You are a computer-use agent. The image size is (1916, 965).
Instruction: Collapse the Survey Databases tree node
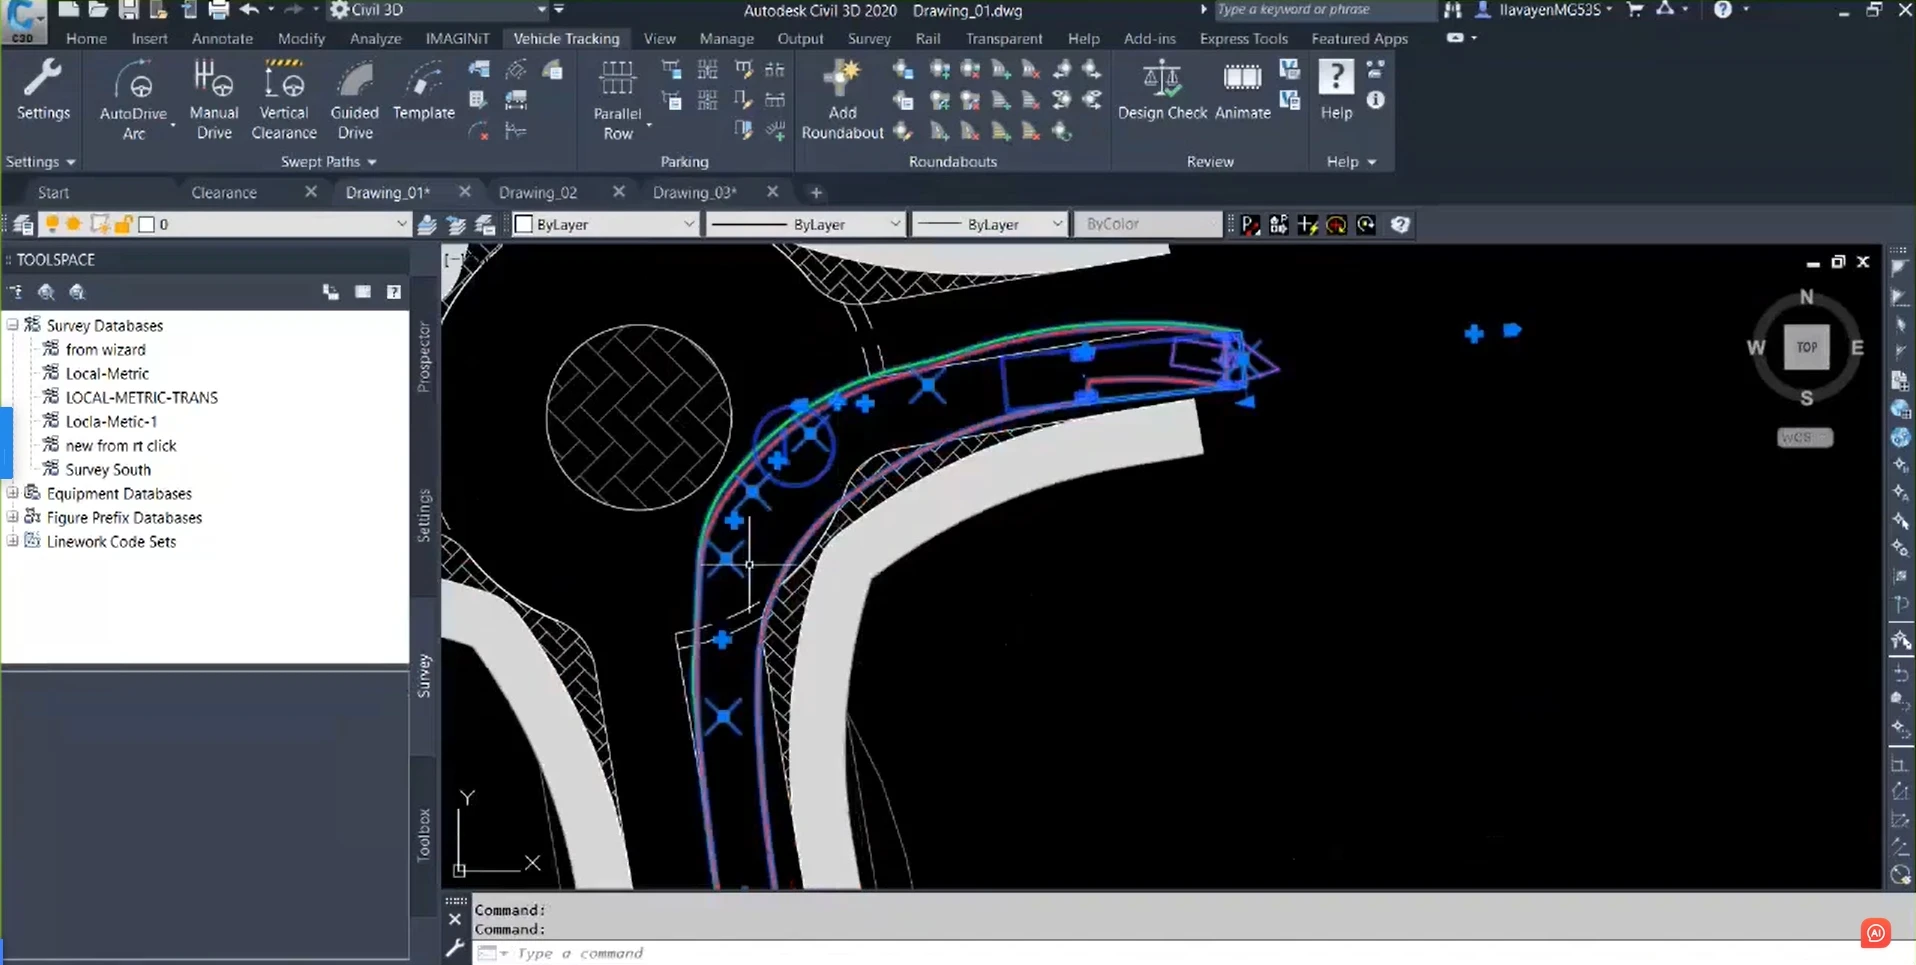coord(12,325)
